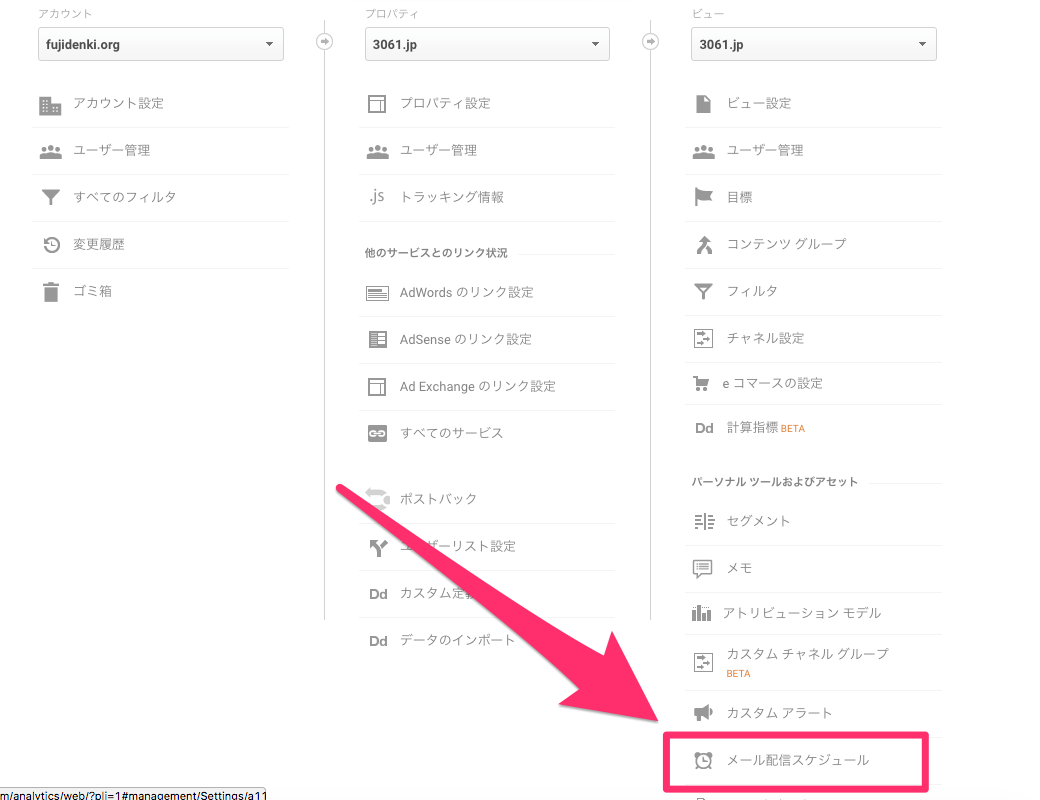The height and width of the screenshot is (800, 1040).
Task: Click the 変更履歴 history clock icon
Action: click(x=50, y=245)
